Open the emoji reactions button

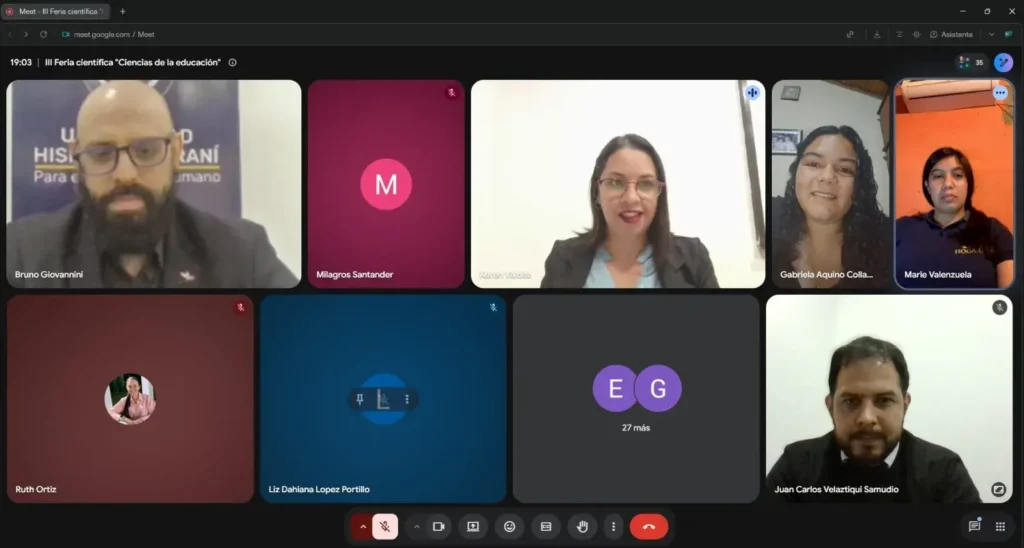point(509,526)
